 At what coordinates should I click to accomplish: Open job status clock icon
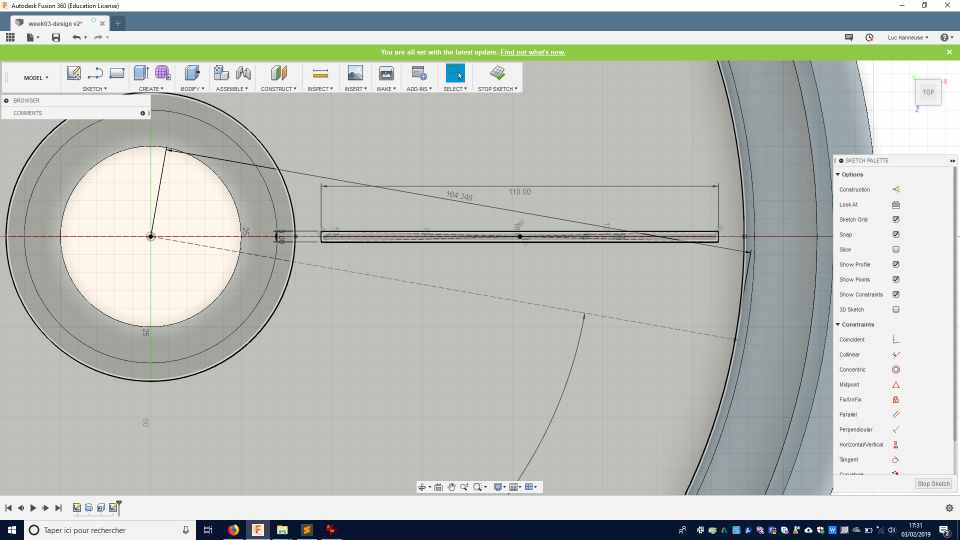tap(869, 37)
